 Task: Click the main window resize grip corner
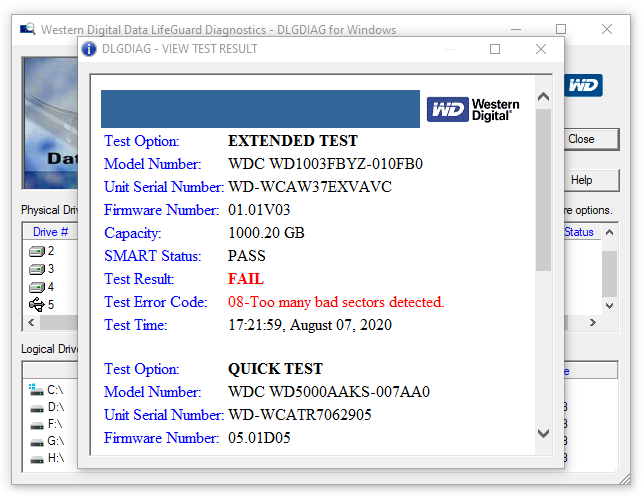pyautogui.click(x=624, y=478)
